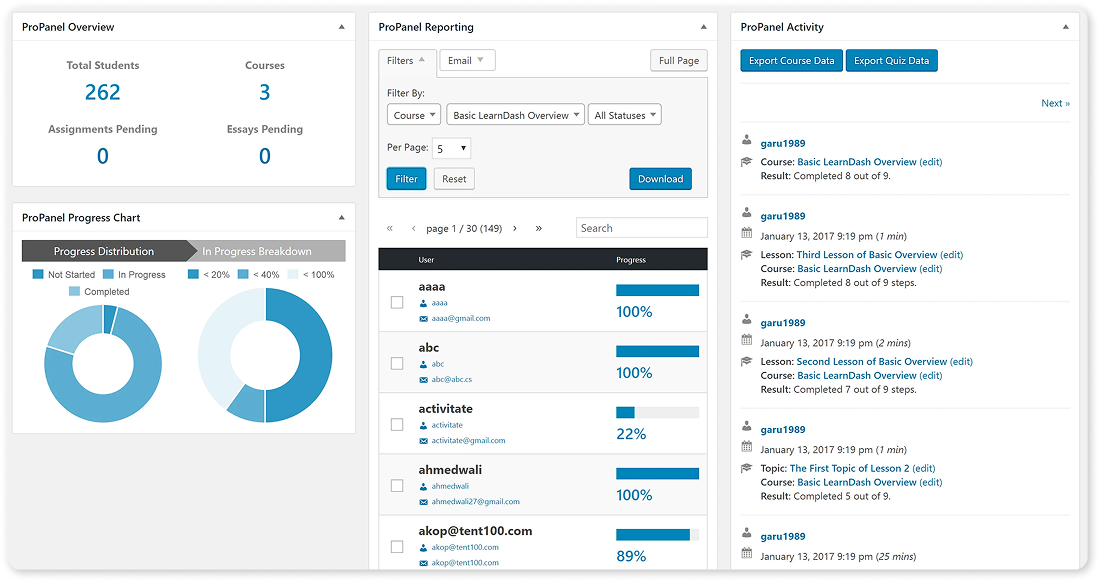The height and width of the screenshot is (583, 1100).
Task: Click the email icon beside ahmedwali27@gmail.com
Action: pos(423,502)
